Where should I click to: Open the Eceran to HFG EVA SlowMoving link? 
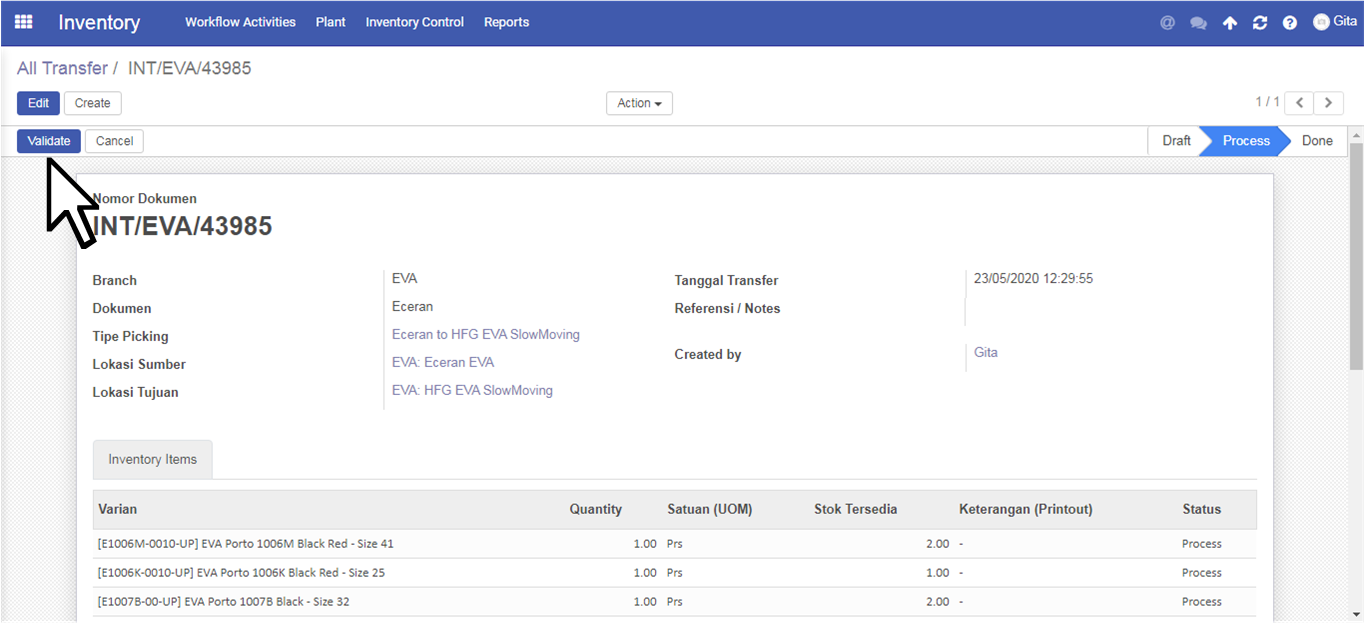coord(486,334)
